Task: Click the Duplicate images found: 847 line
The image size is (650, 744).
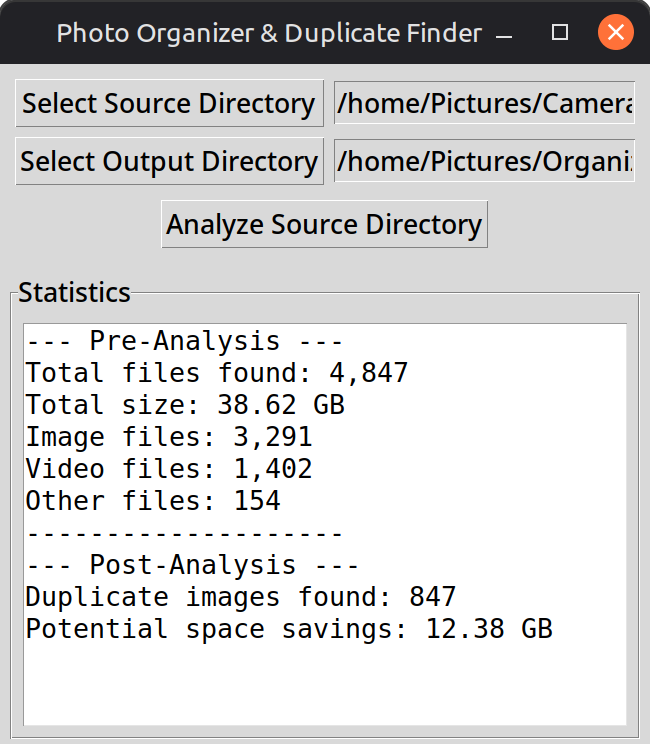Action: pos(240,597)
